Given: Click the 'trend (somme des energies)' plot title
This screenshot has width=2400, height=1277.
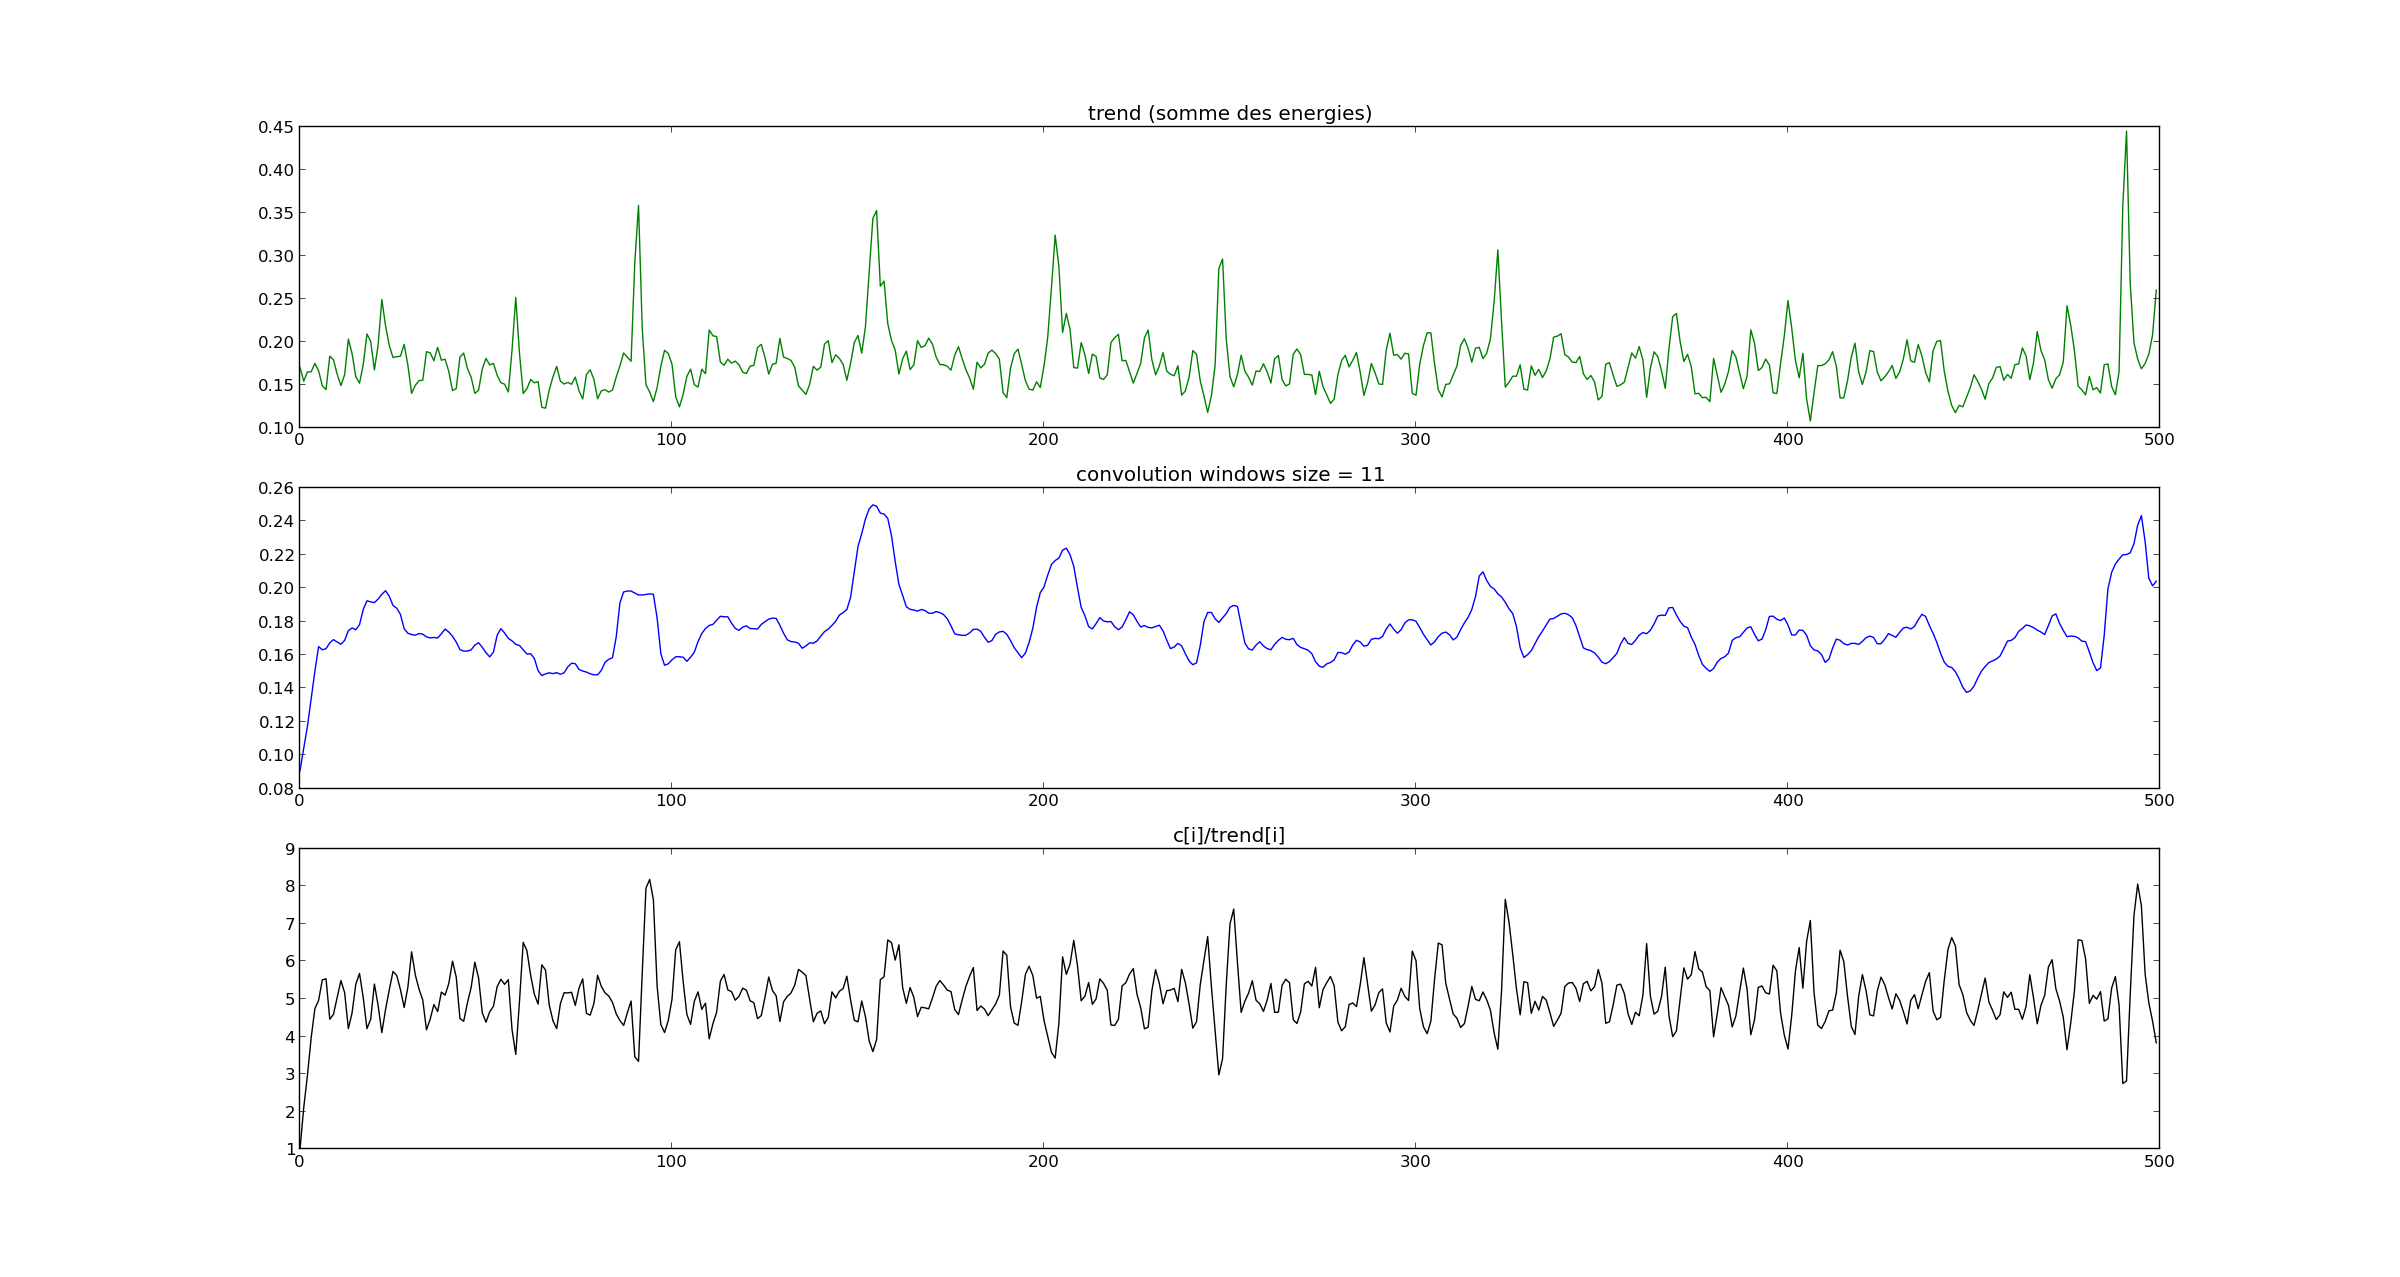Looking at the screenshot, I should (x=1229, y=114).
